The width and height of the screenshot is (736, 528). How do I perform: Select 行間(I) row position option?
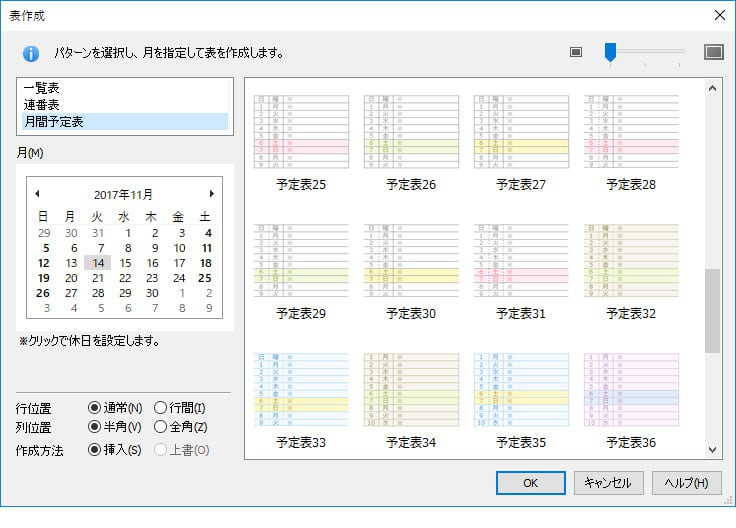tap(160, 408)
